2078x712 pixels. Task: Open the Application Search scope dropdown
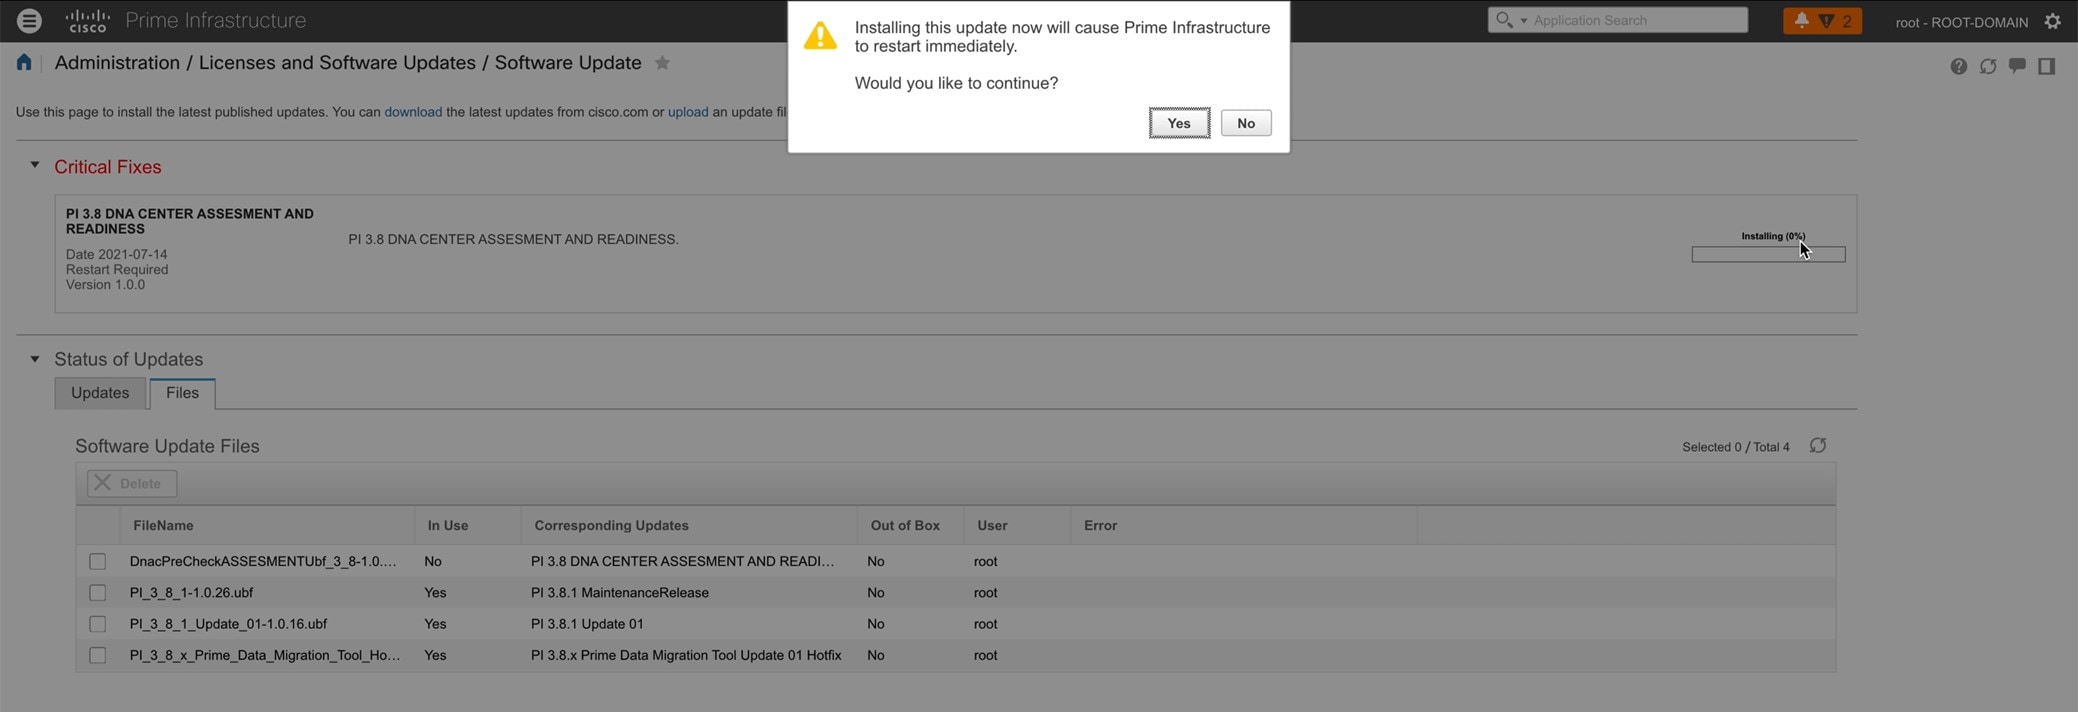pyautogui.click(x=1524, y=21)
